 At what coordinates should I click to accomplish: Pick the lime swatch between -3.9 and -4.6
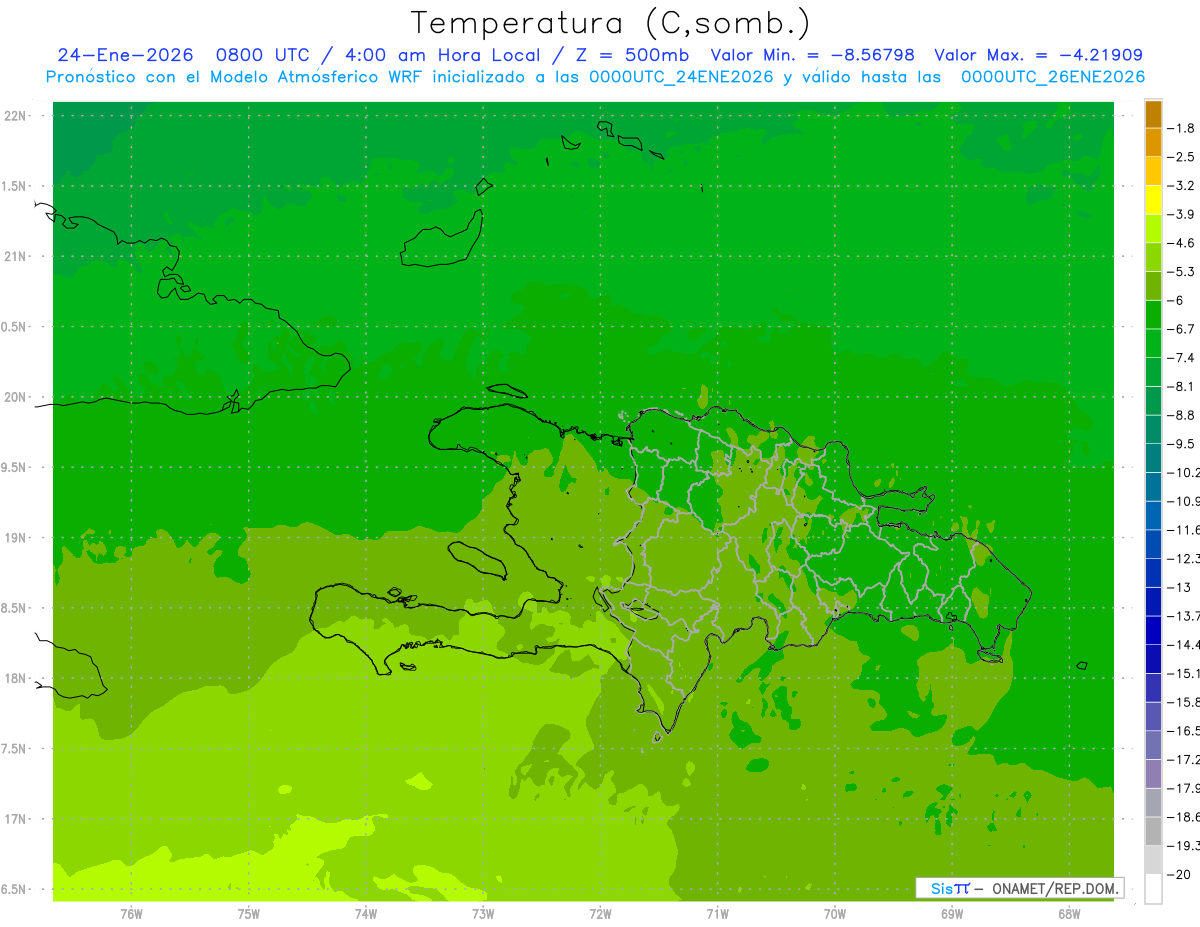[1153, 229]
